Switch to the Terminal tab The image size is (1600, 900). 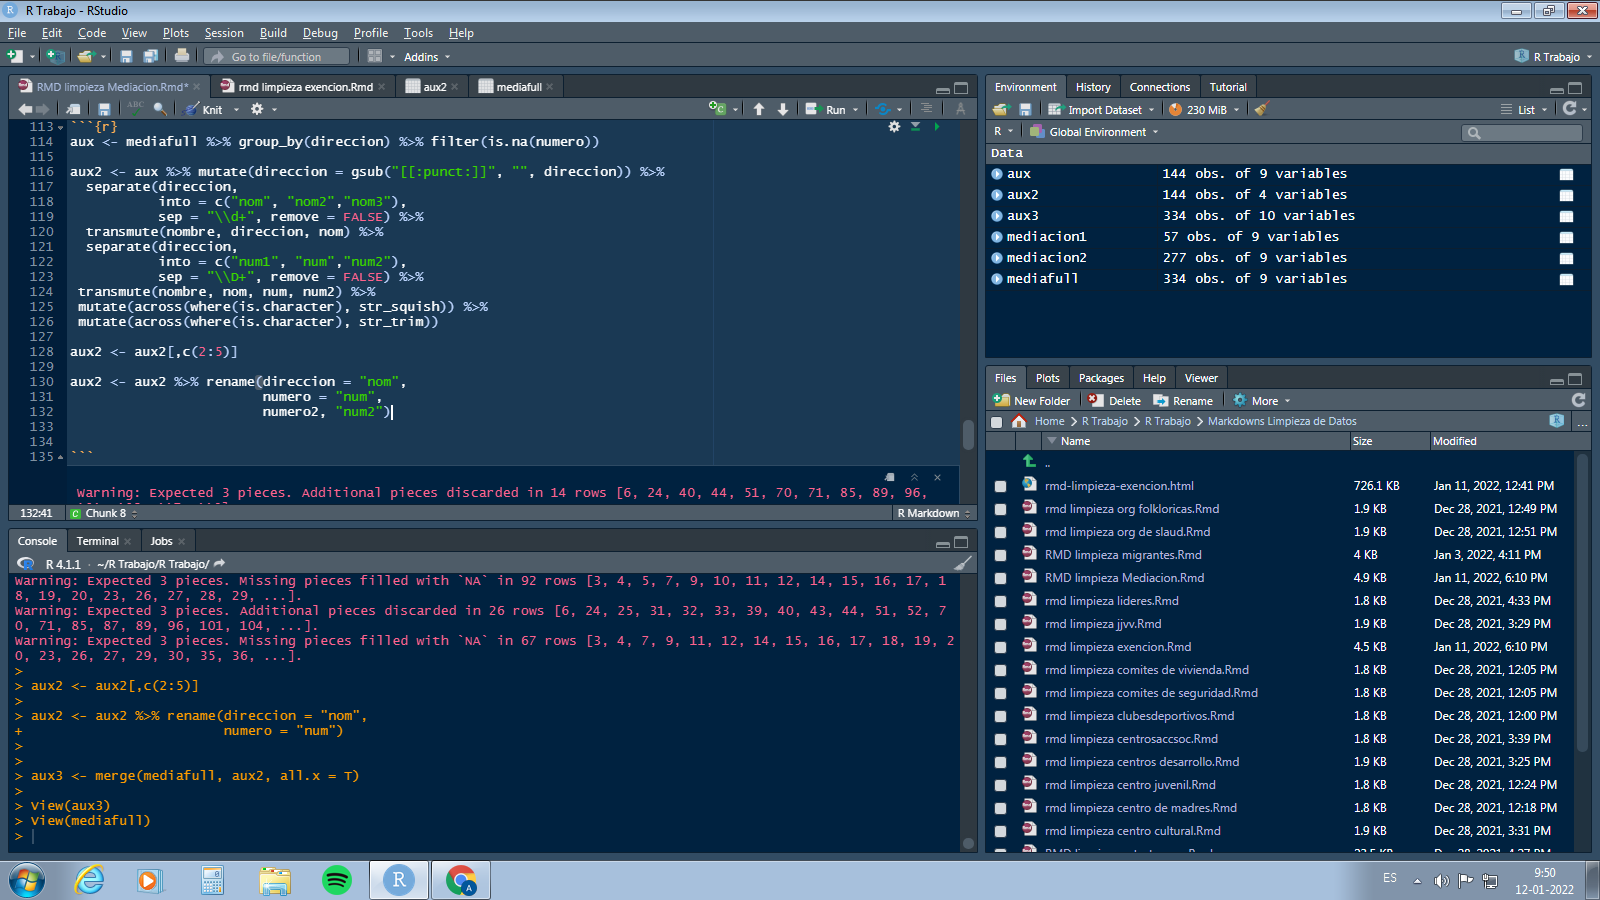98,541
